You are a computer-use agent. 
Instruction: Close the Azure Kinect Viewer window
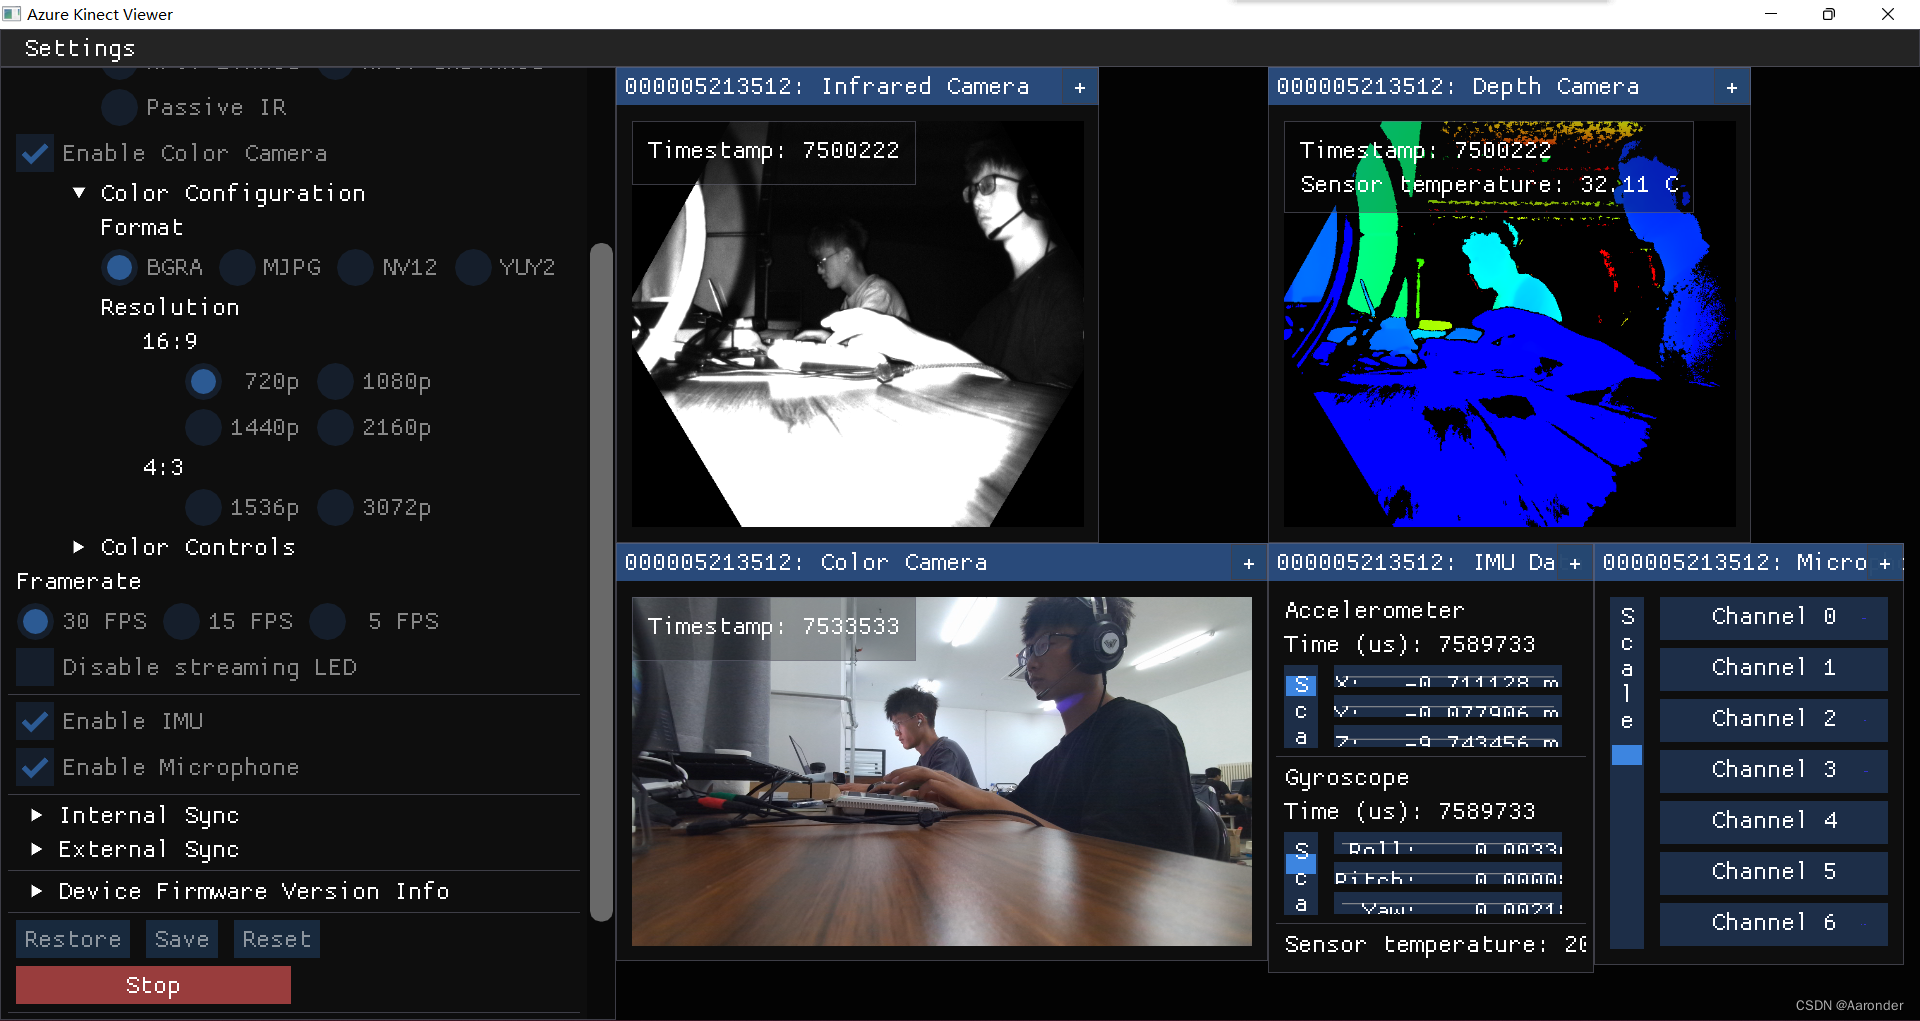pos(1888,14)
